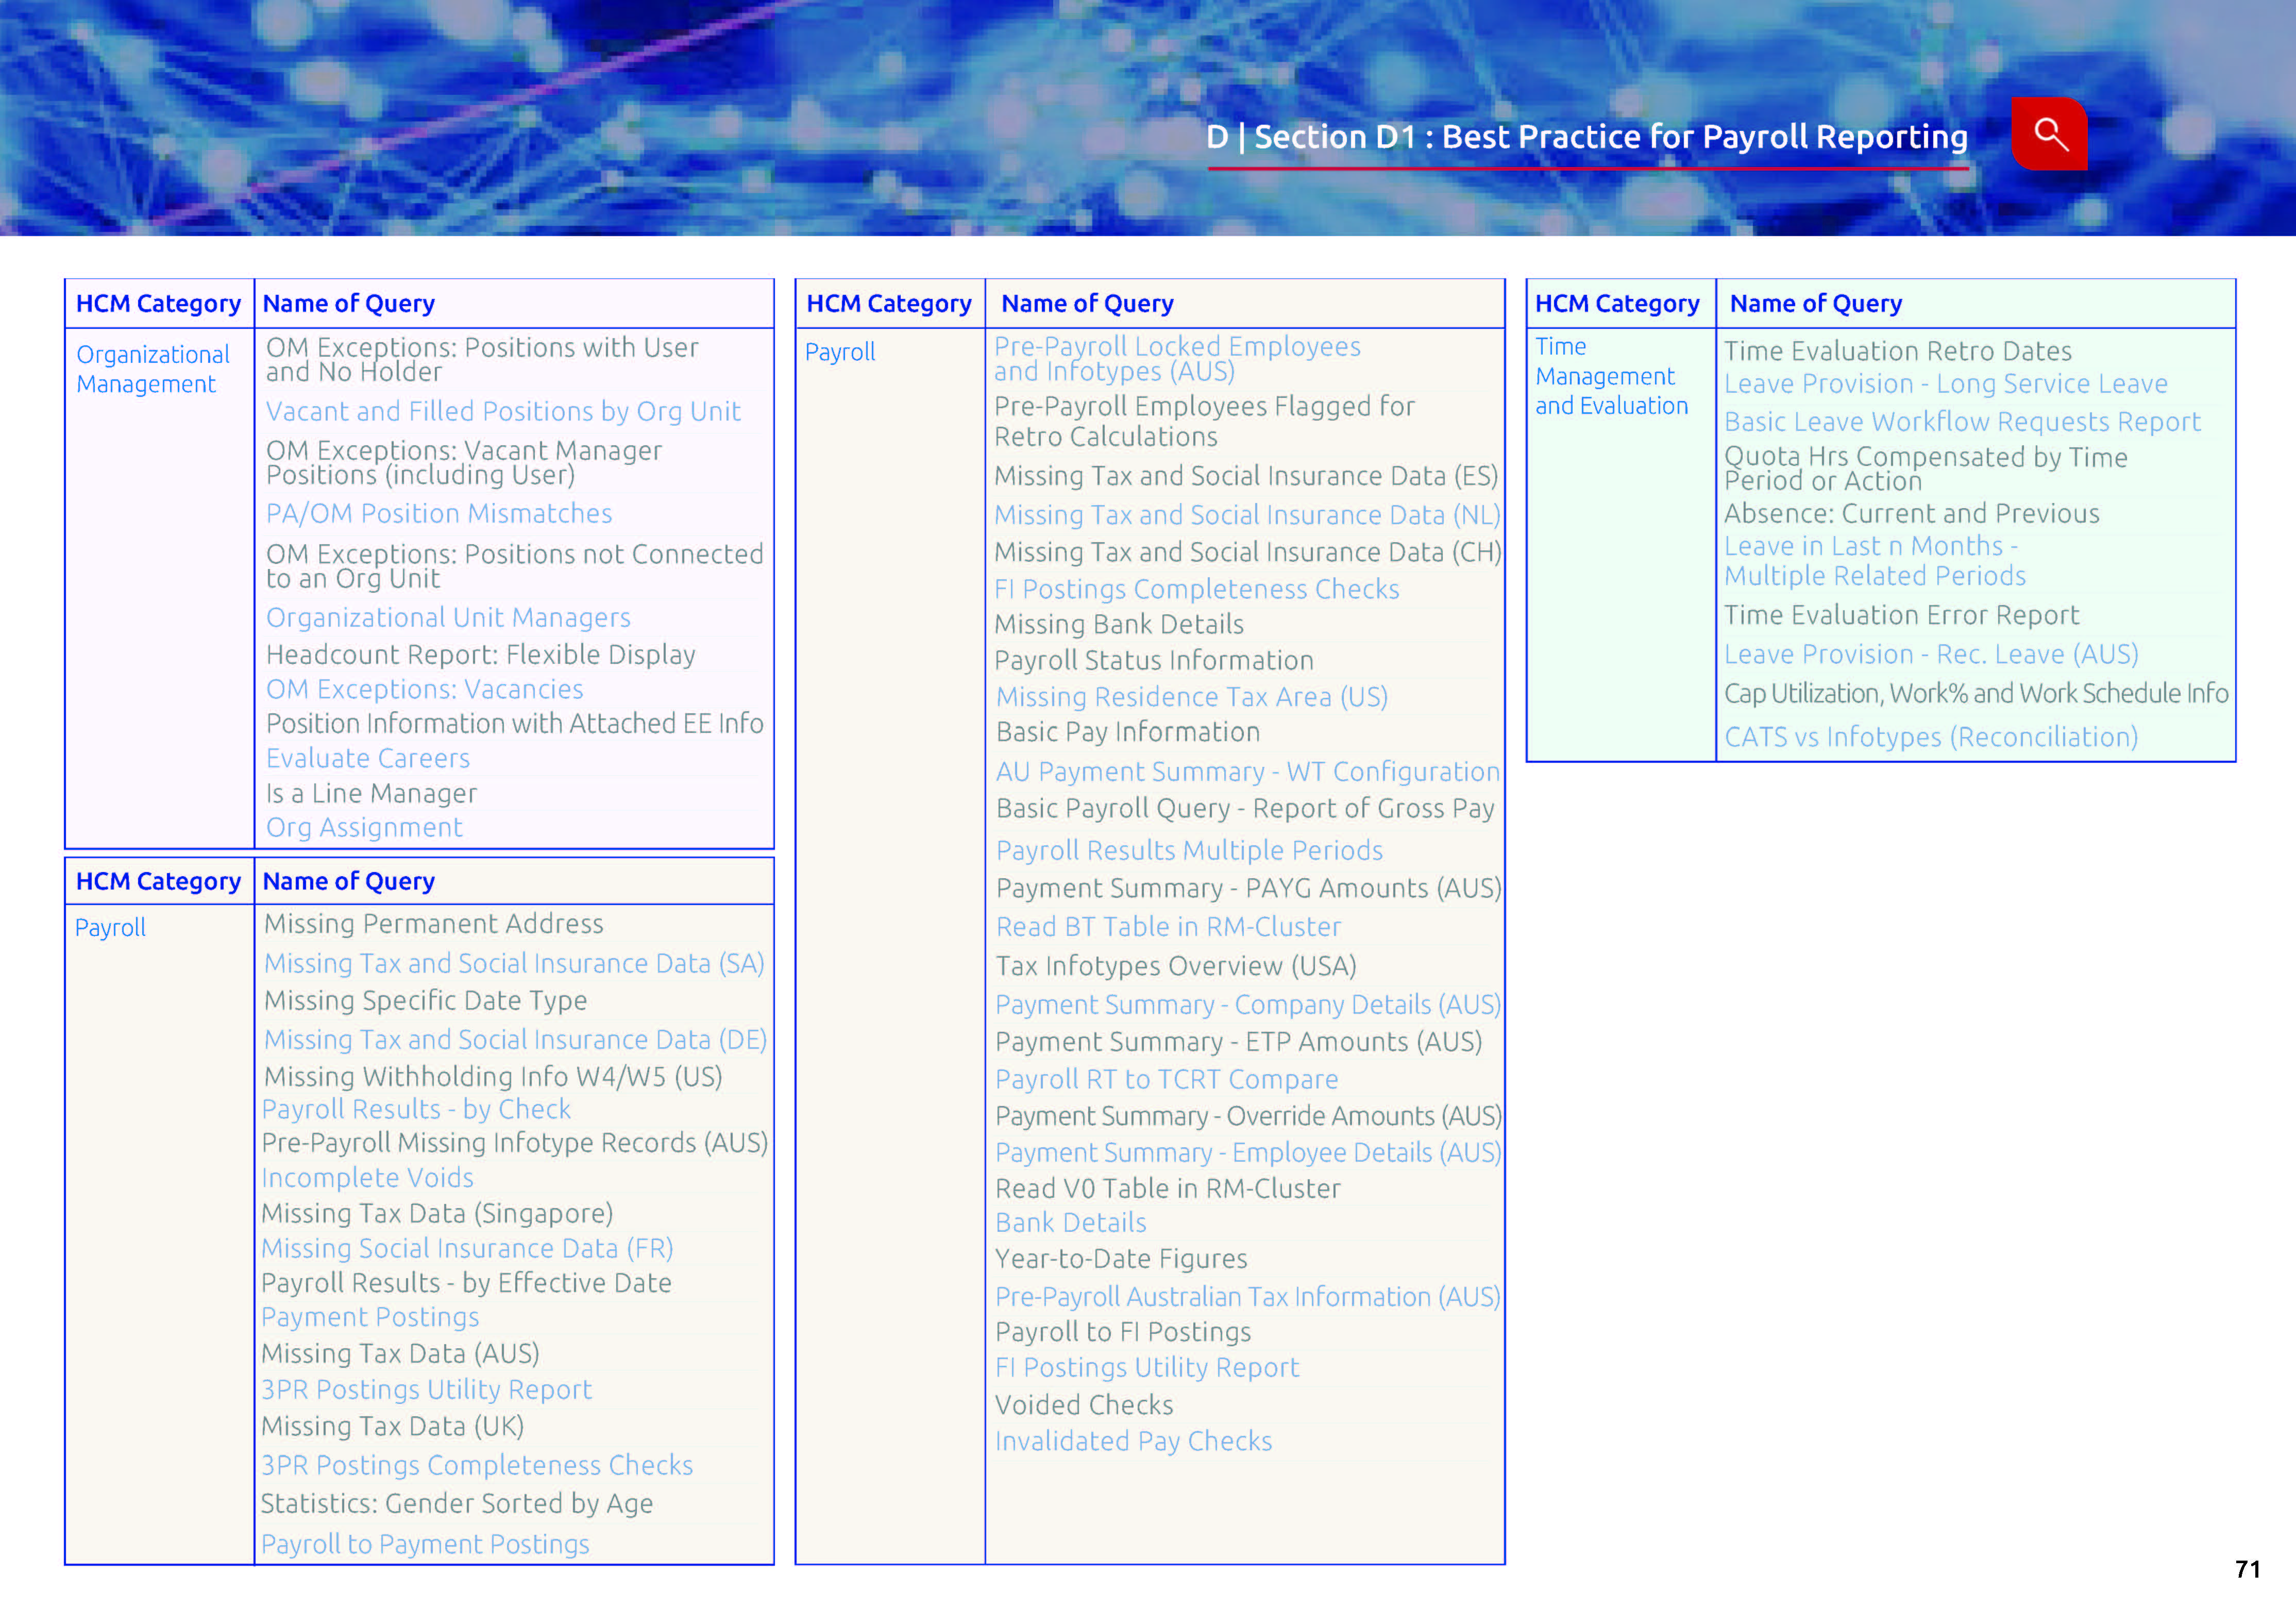Click the page number 71
The width and height of the screenshot is (2296, 1624).
2247,1569
